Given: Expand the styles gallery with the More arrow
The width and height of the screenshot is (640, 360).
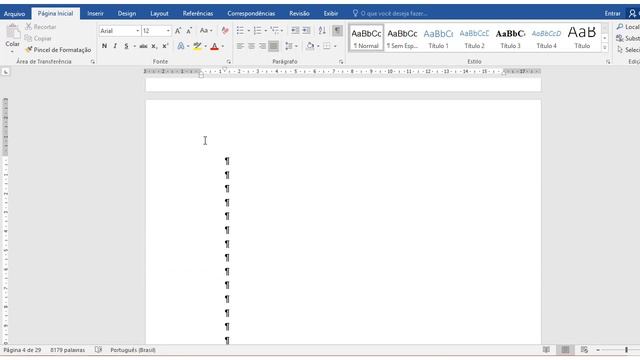Looking at the screenshot, I should tap(605, 48).
